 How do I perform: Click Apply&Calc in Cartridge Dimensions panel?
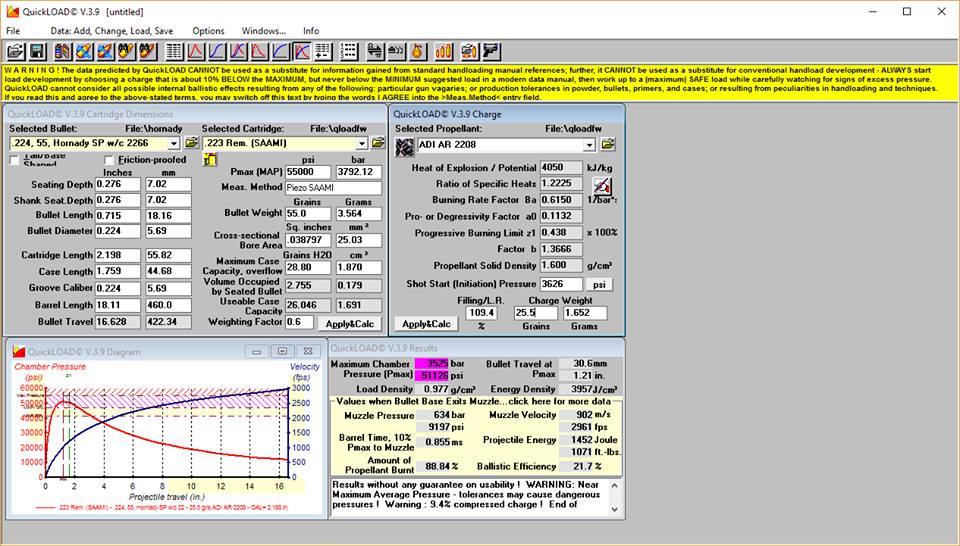tap(350, 324)
